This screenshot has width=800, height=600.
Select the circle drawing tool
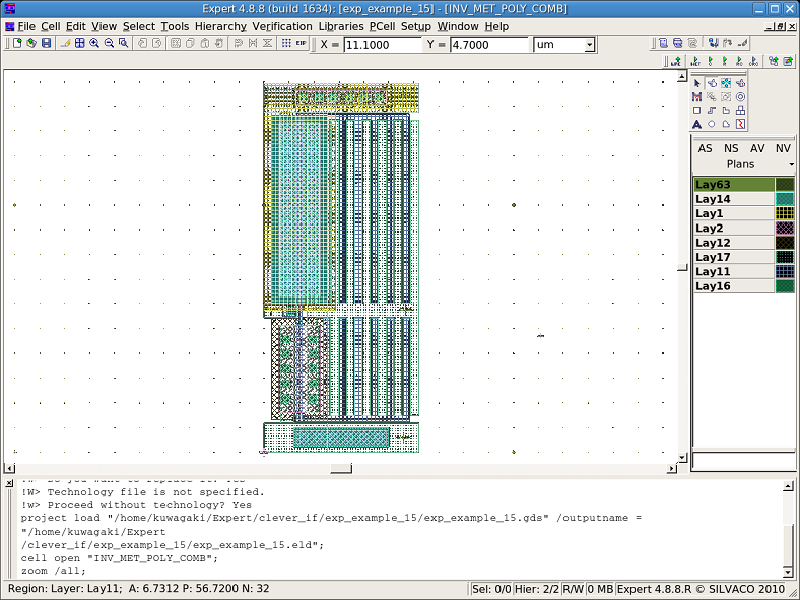coord(712,125)
